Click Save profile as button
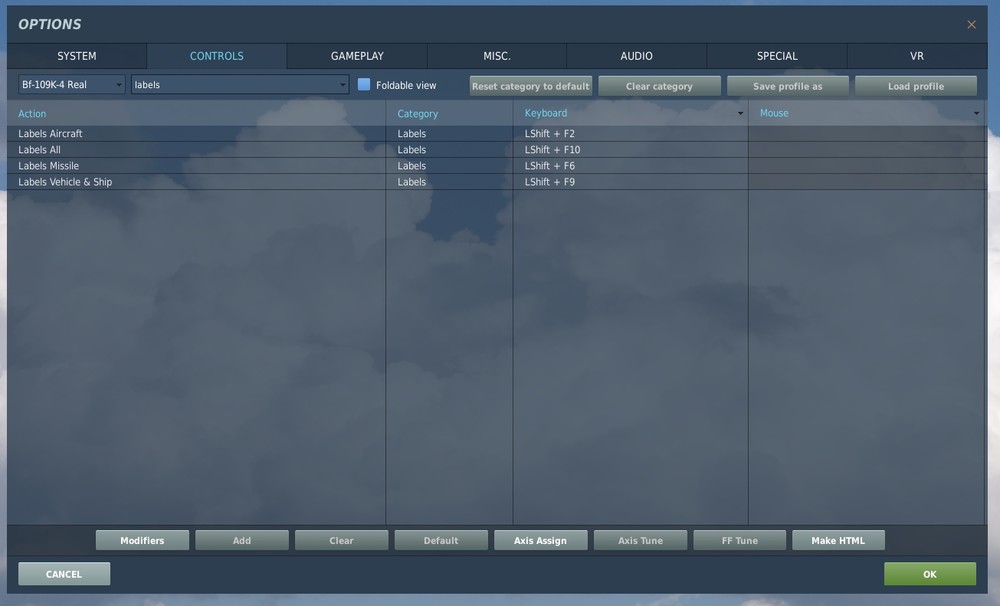The height and width of the screenshot is (606, 1000). coord(788,86)
